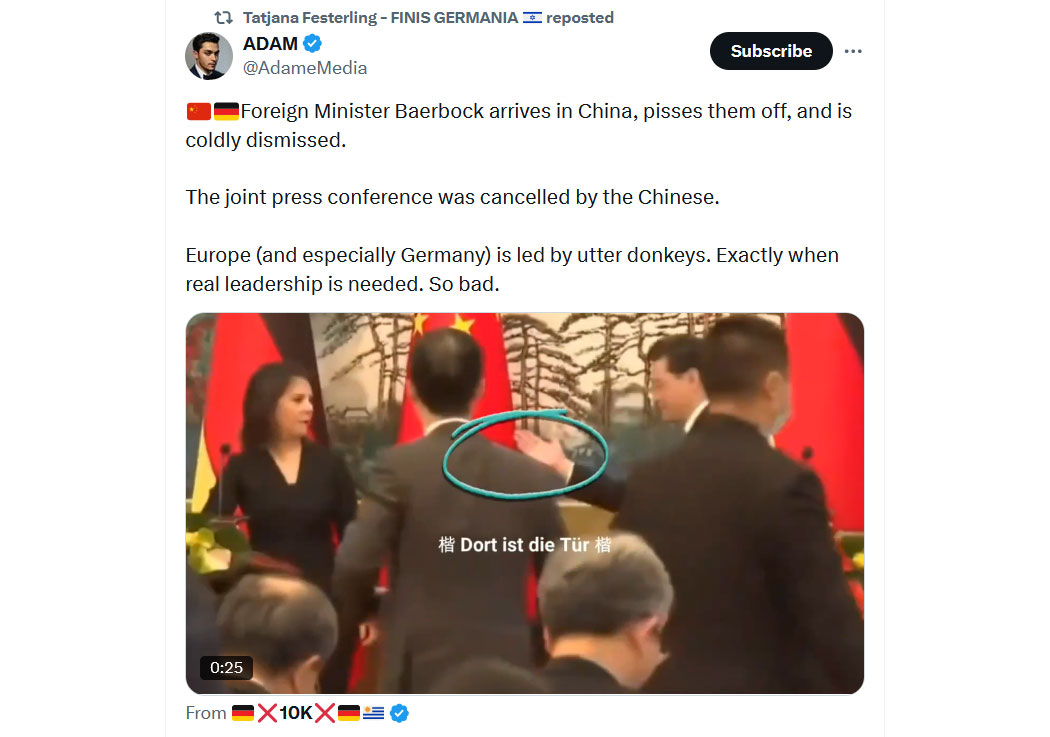
Task: Click the 0:25 video duration badge
Action: point(226,667)
